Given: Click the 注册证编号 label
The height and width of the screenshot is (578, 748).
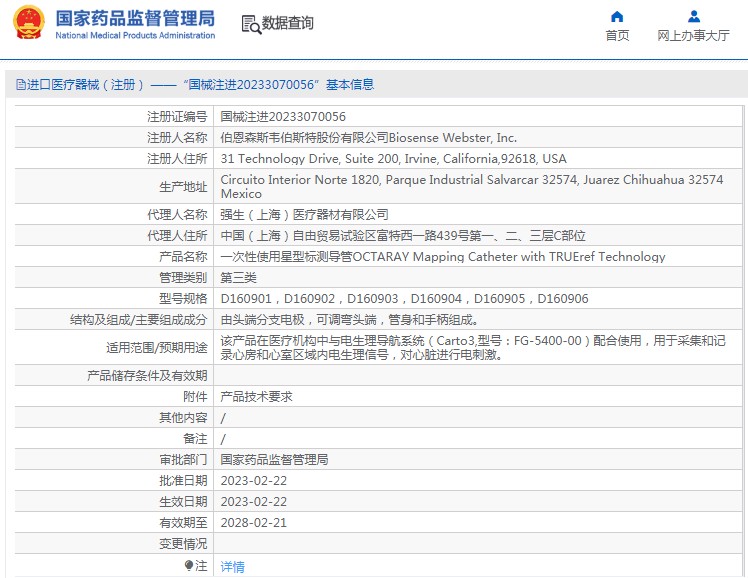Looking at the screenshot, I should click(177, 117).
